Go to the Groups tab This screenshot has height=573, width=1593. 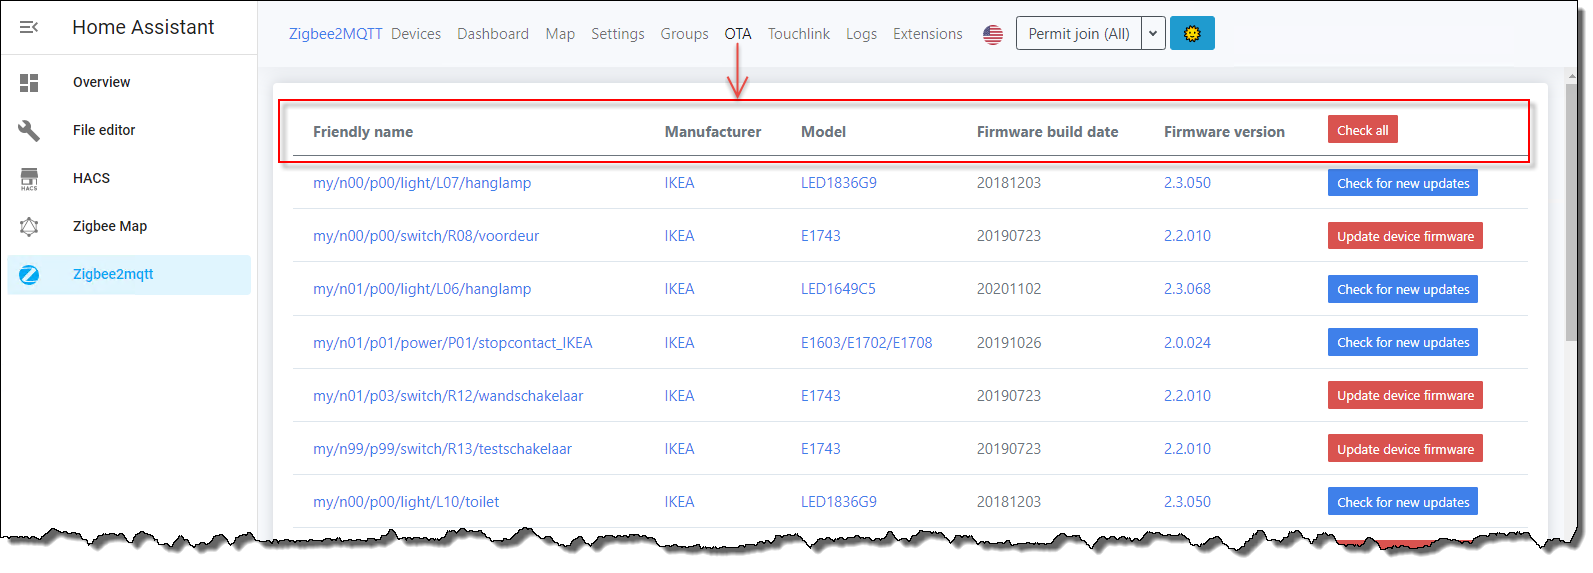[x=685, y=34]
